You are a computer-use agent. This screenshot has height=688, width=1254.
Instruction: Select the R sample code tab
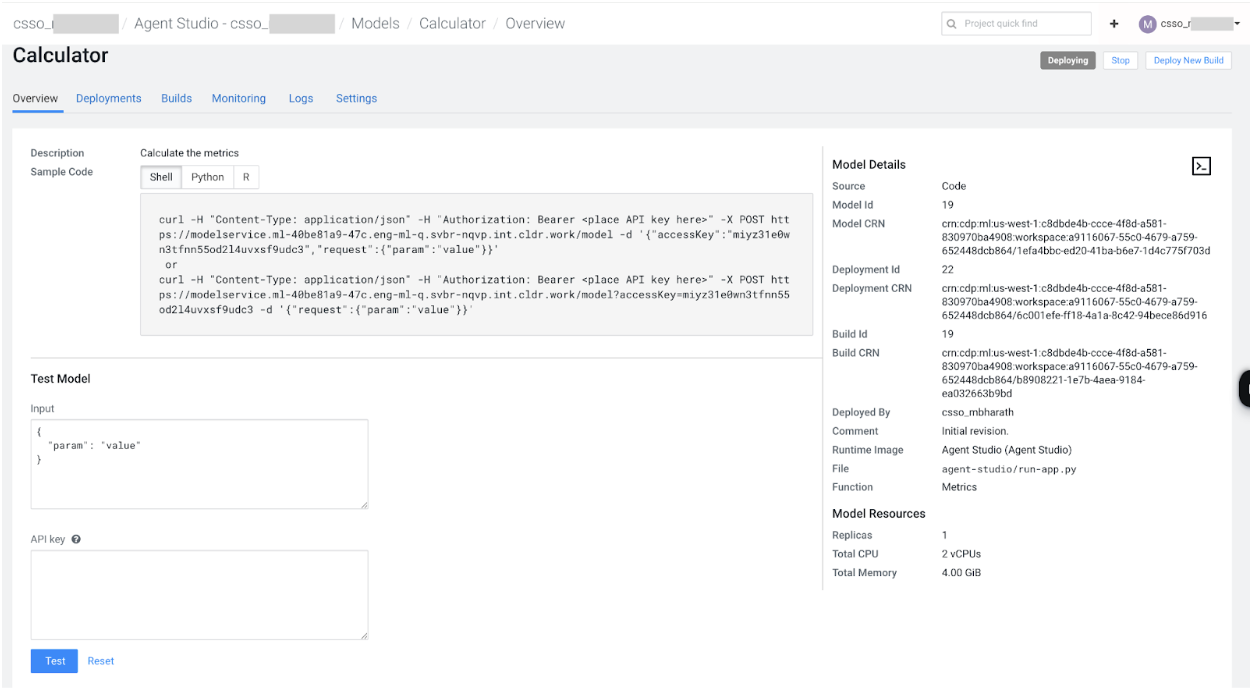(246, 177)
